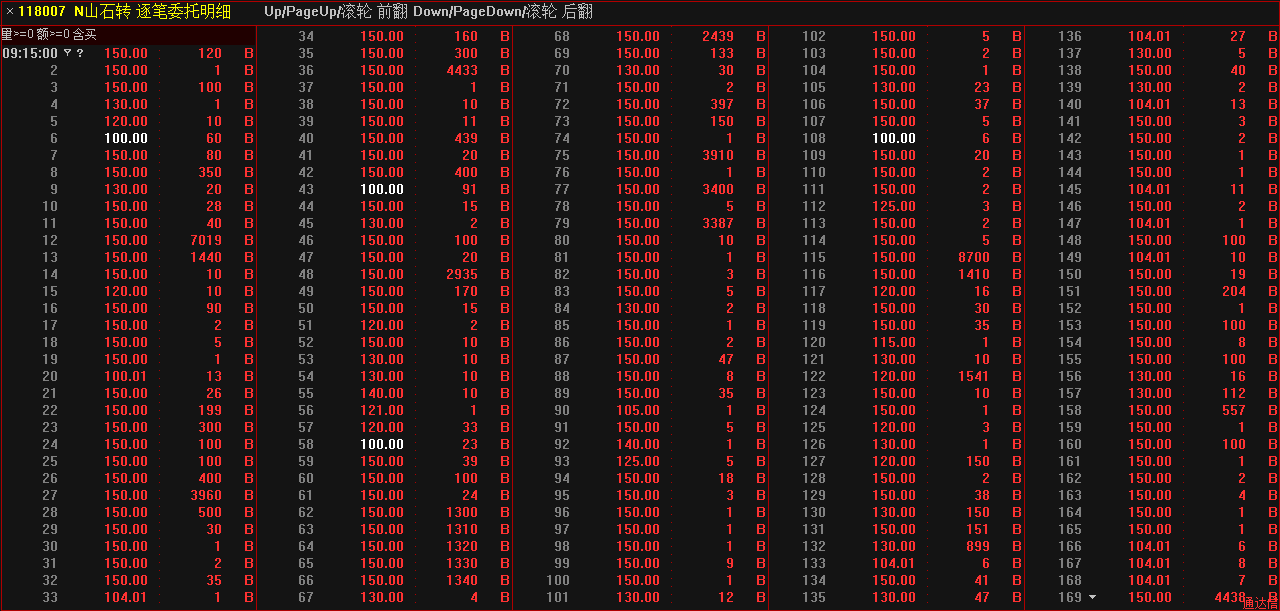This screenshot has width=1280, height=611.
Task: Select the quantity 1541 in row 122
Action: click(x=974, y=376)
